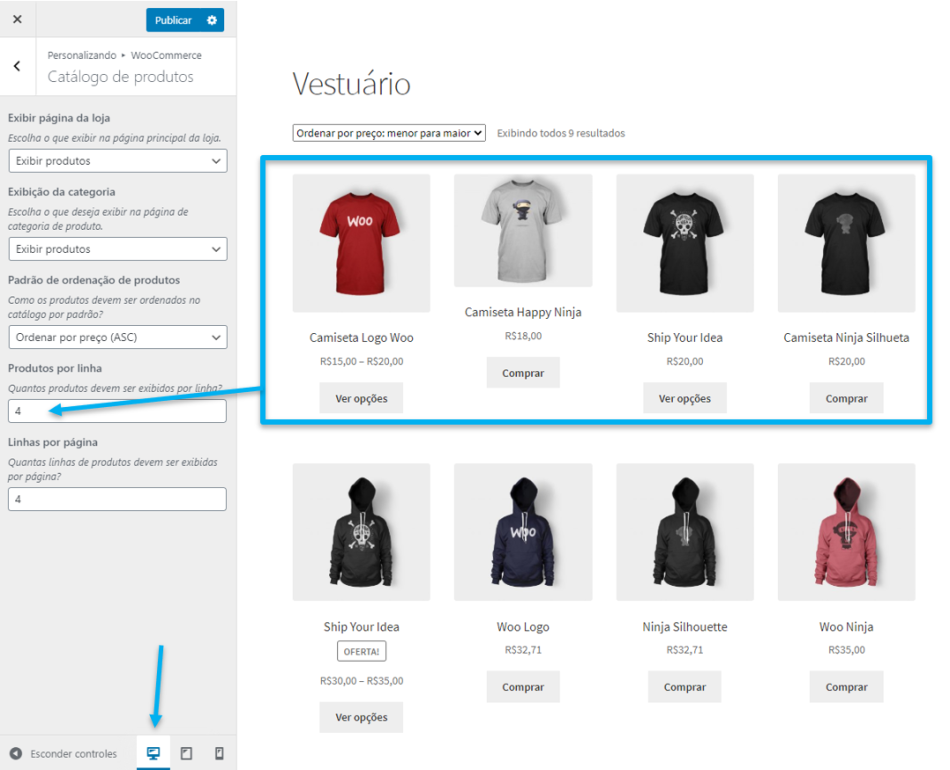Viewport: 950px width, 770px height.
Task: Open the Exibir página da loja dropdown
Action: [118, 161]
